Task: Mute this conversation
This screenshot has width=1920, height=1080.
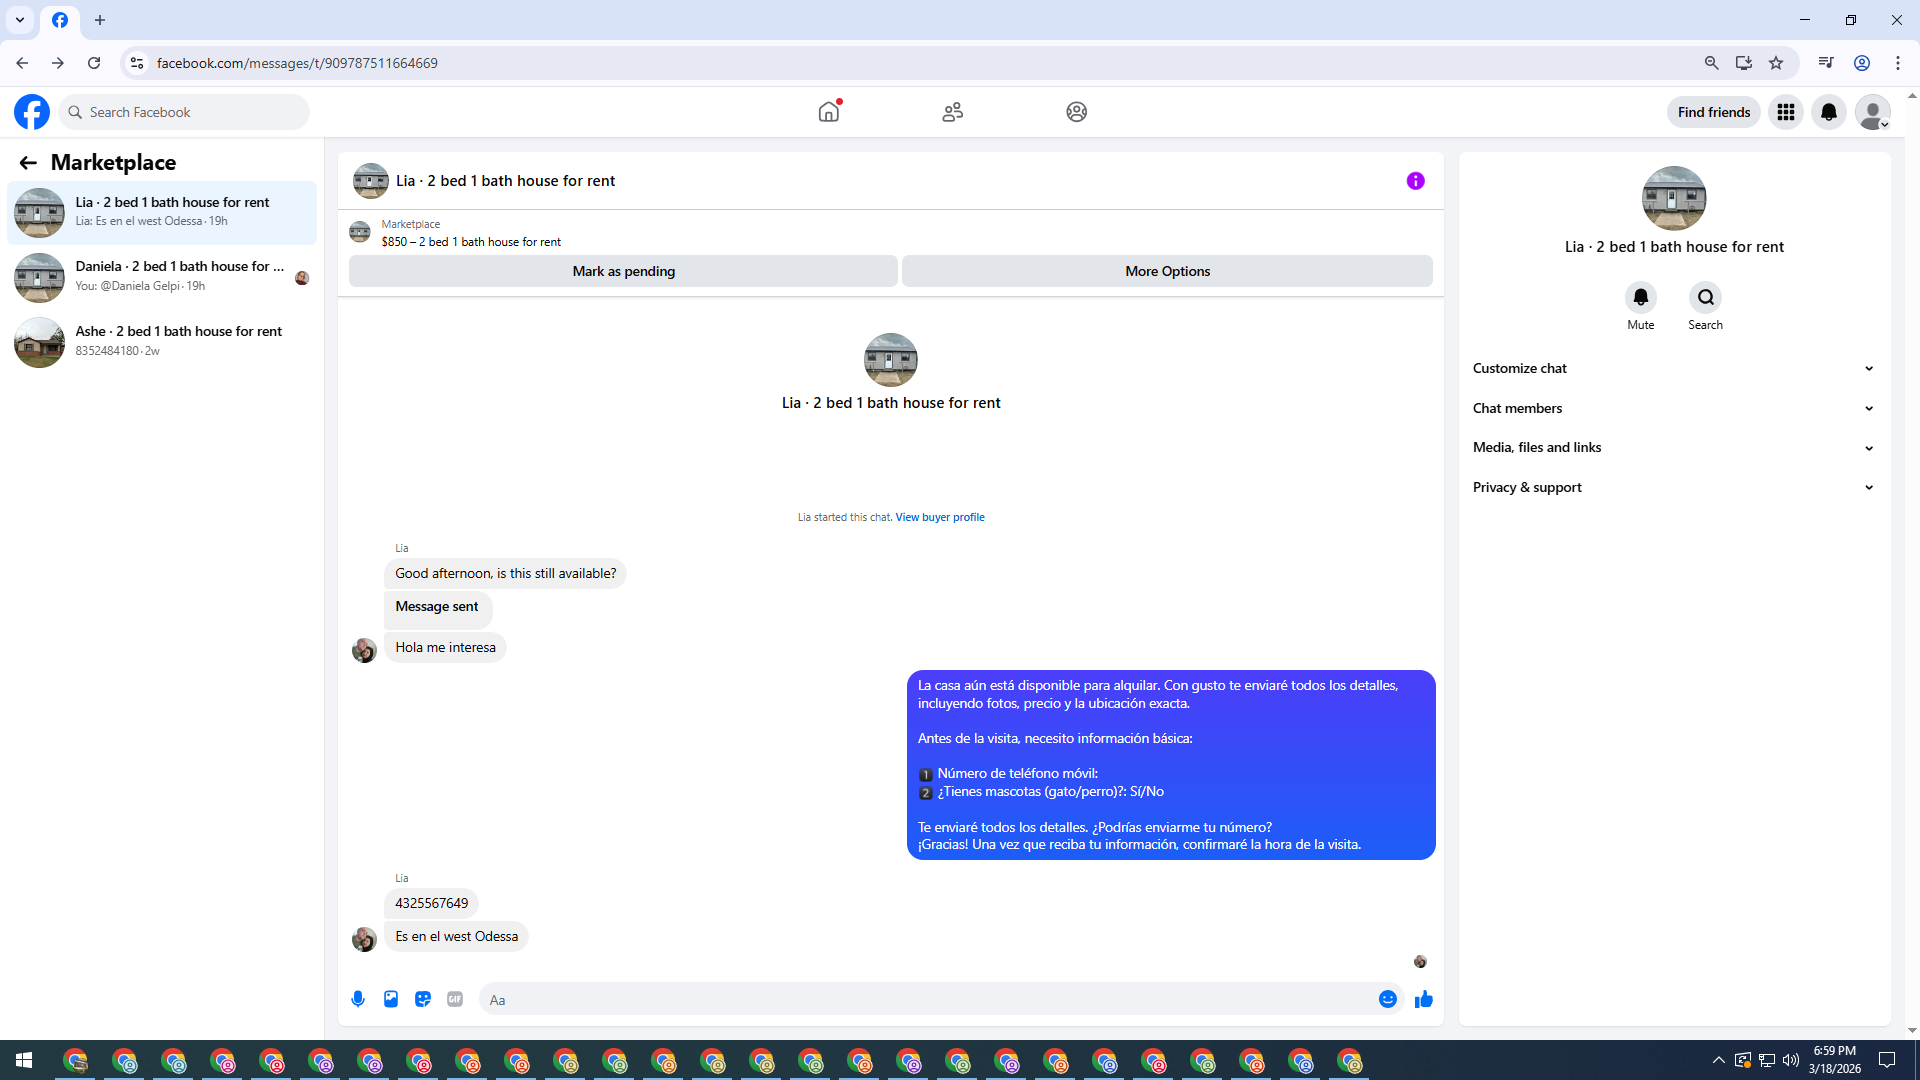Action: click(1640, 298)
